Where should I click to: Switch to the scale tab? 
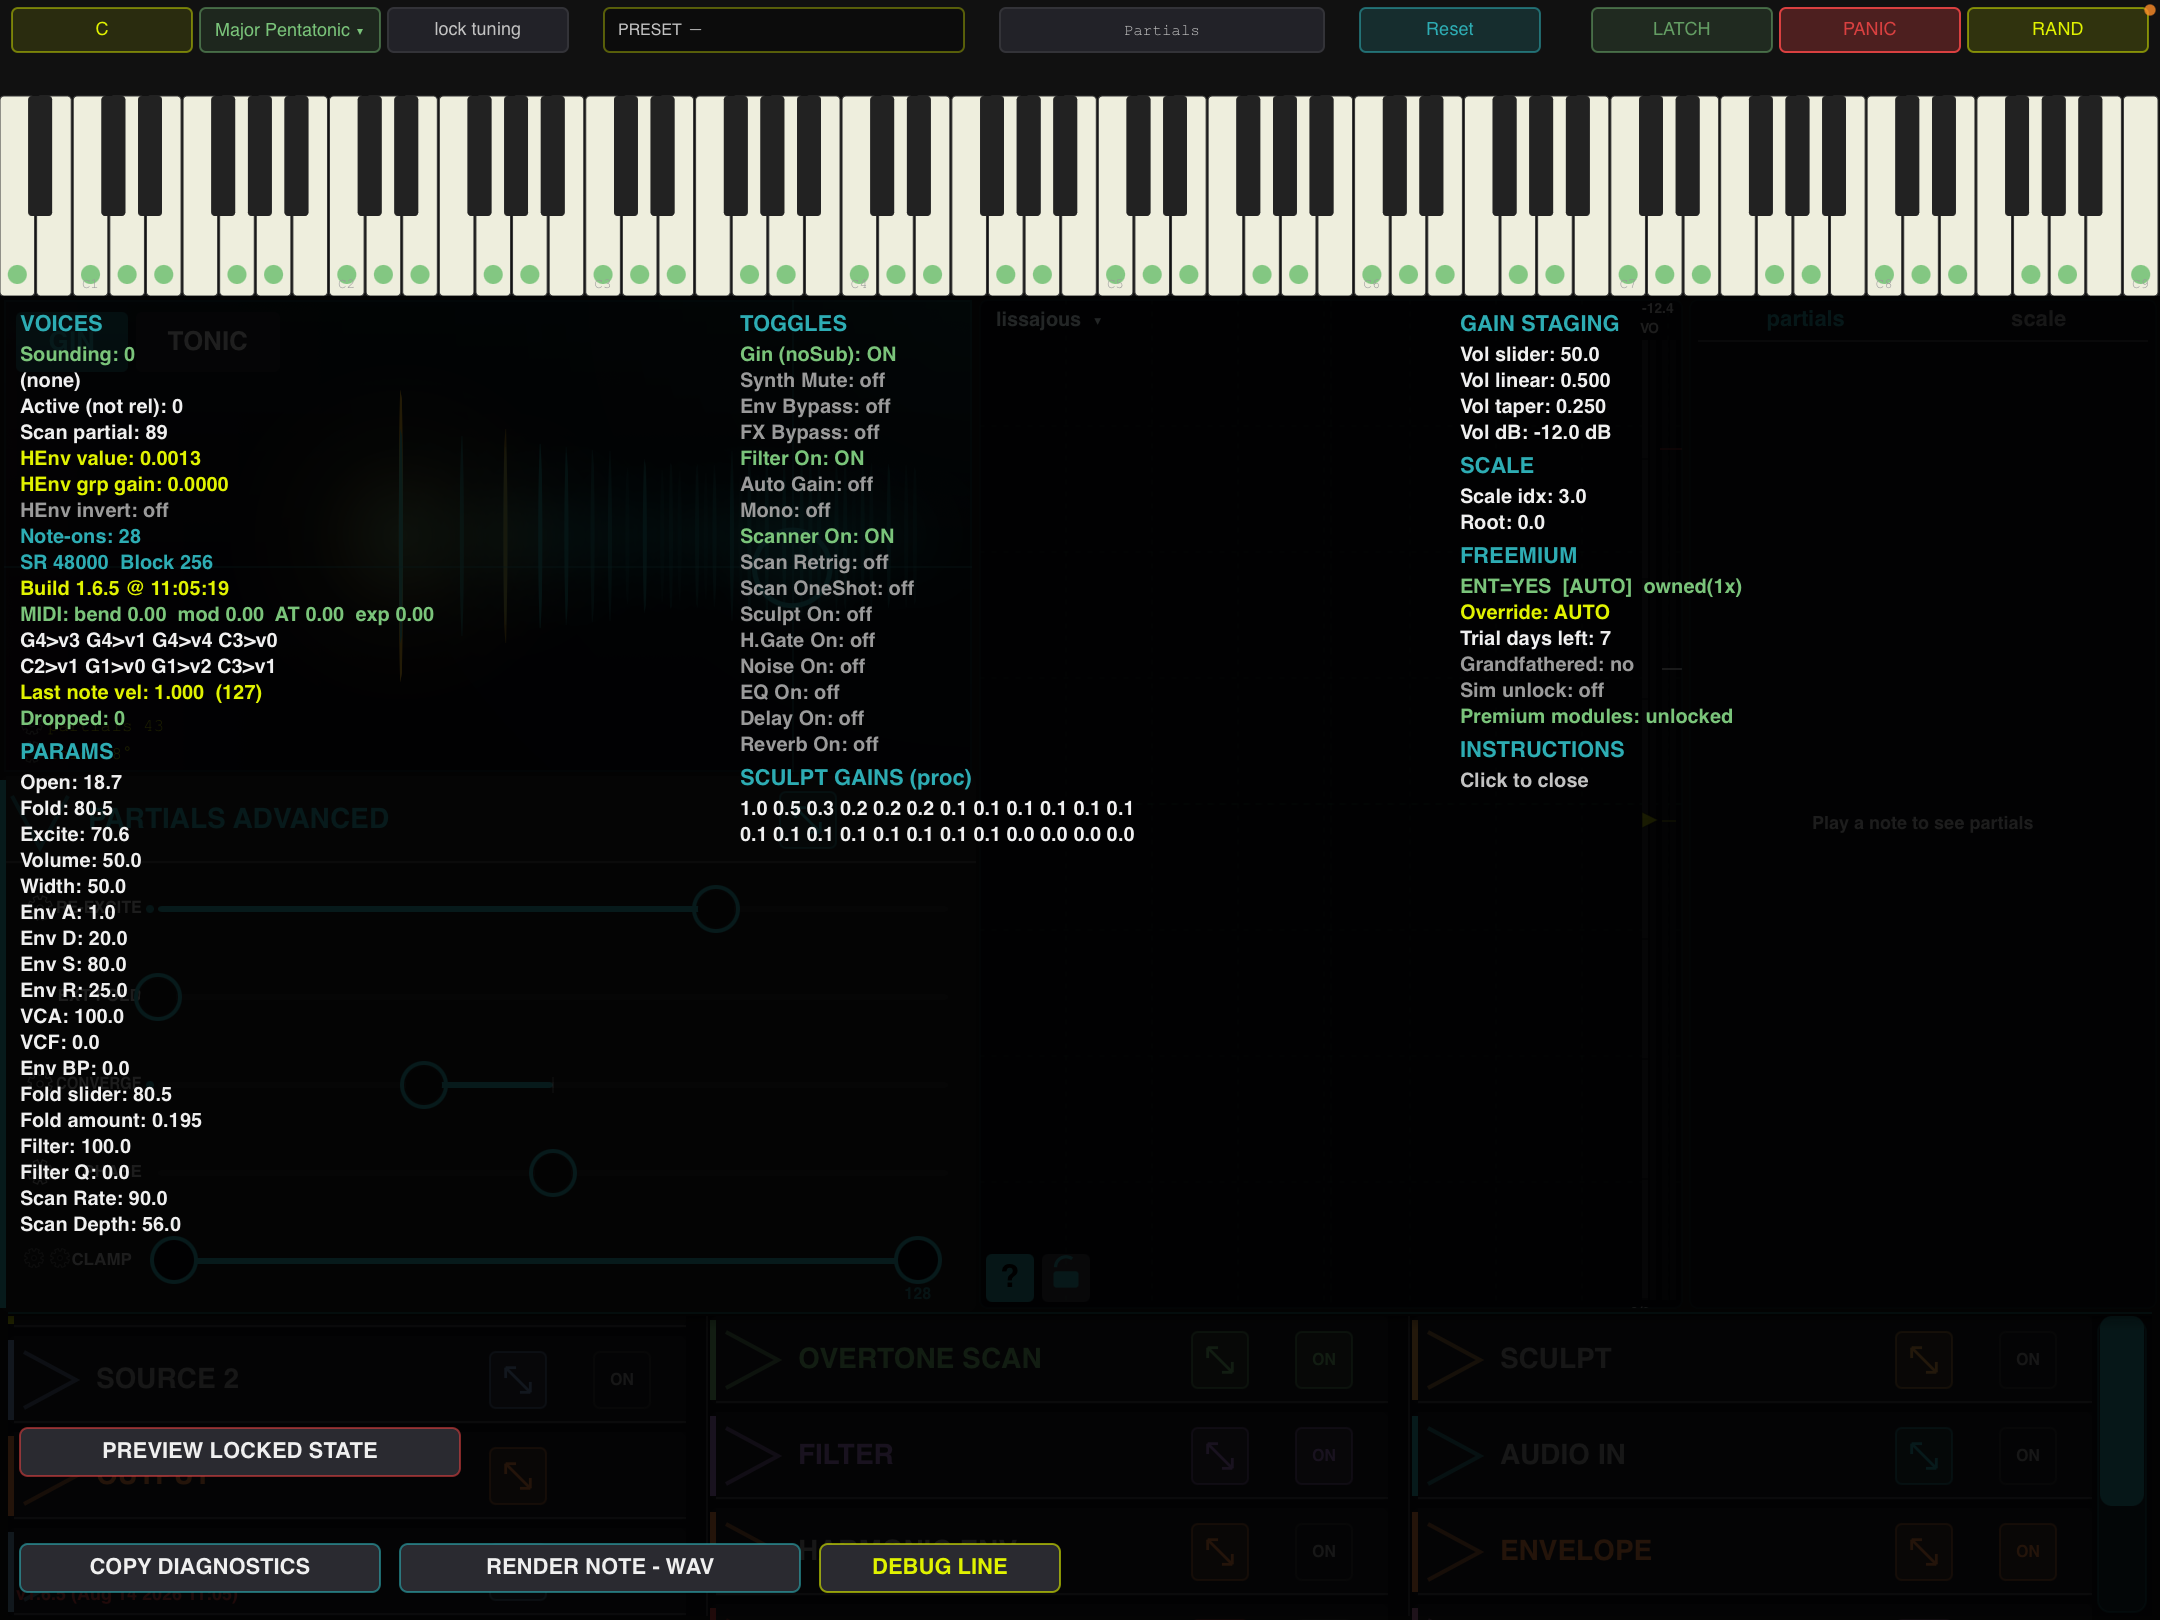(x=2038, y=319)
